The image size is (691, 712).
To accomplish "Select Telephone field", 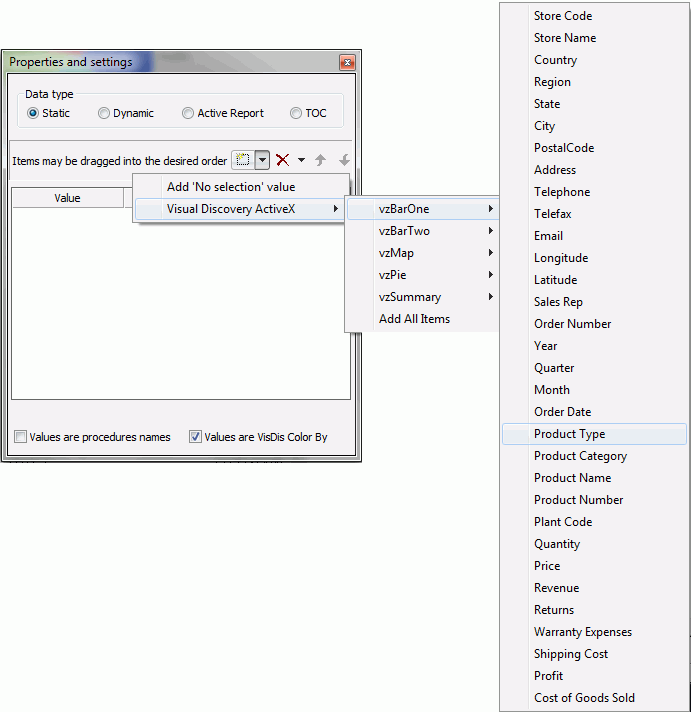I will click(594, 192).
